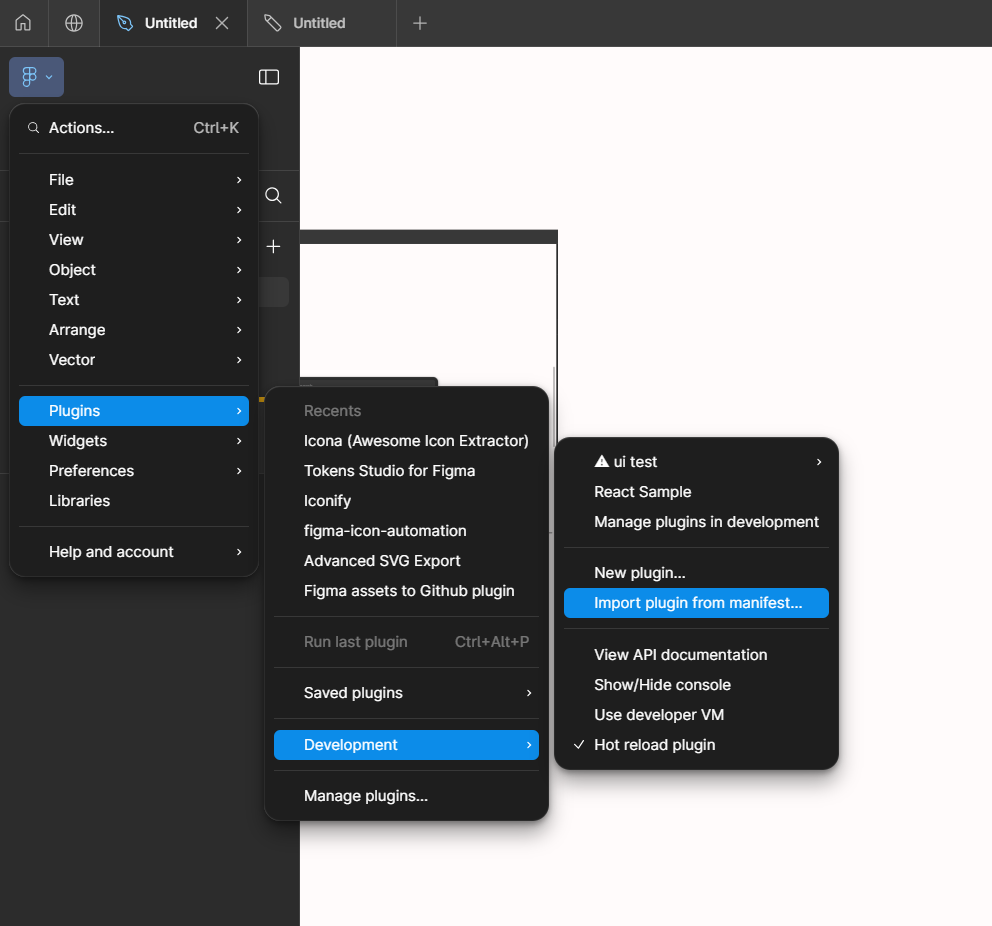Image resolution: width=992 pixels, height=926 pixels.
Task: Open View API documentation
Action: [x=696, y=655]
